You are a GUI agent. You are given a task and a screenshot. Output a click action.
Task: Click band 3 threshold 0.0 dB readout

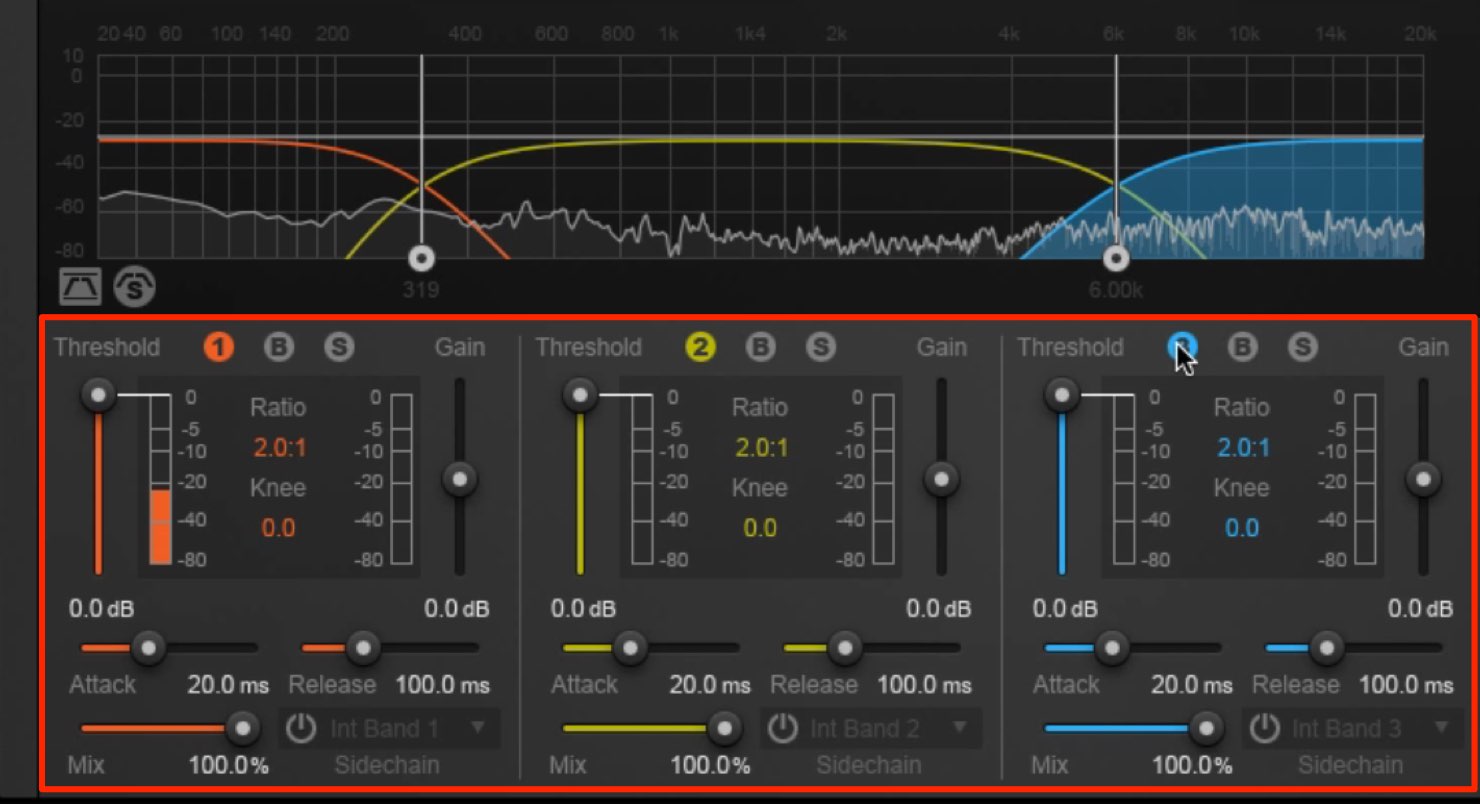(x=1065, y=608)
